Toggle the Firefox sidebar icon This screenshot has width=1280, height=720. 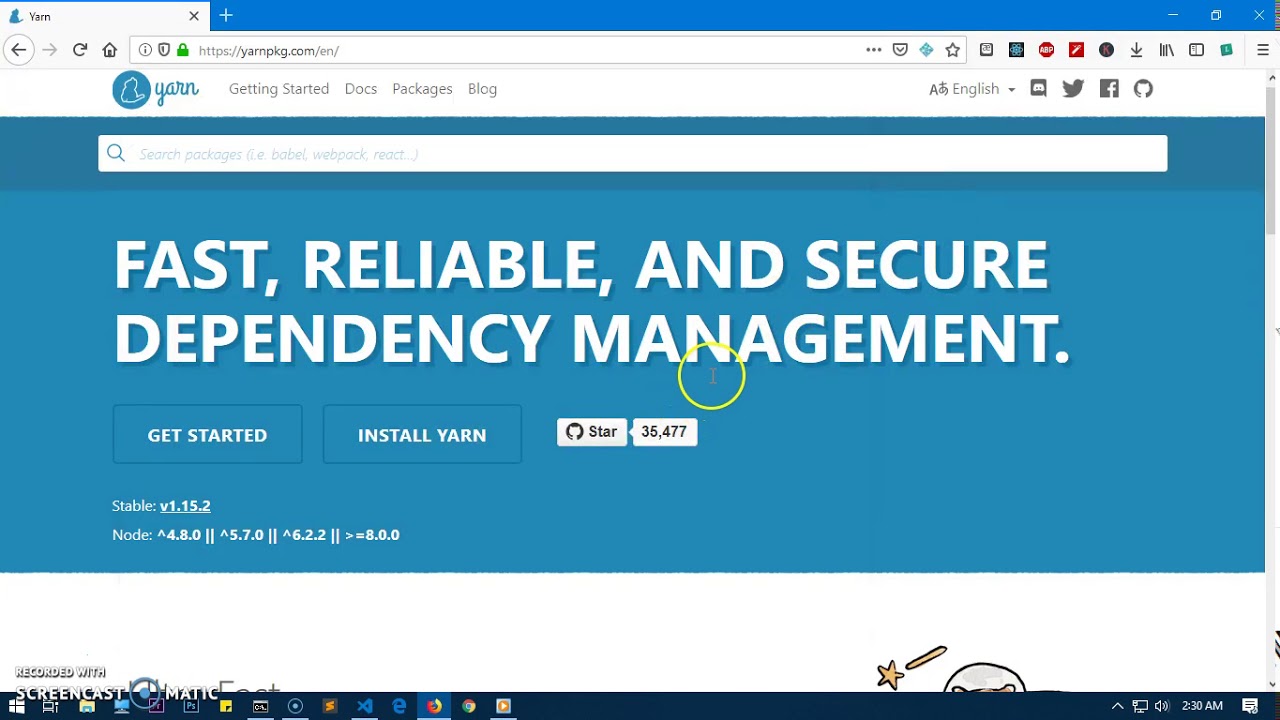pos(1196,50)
